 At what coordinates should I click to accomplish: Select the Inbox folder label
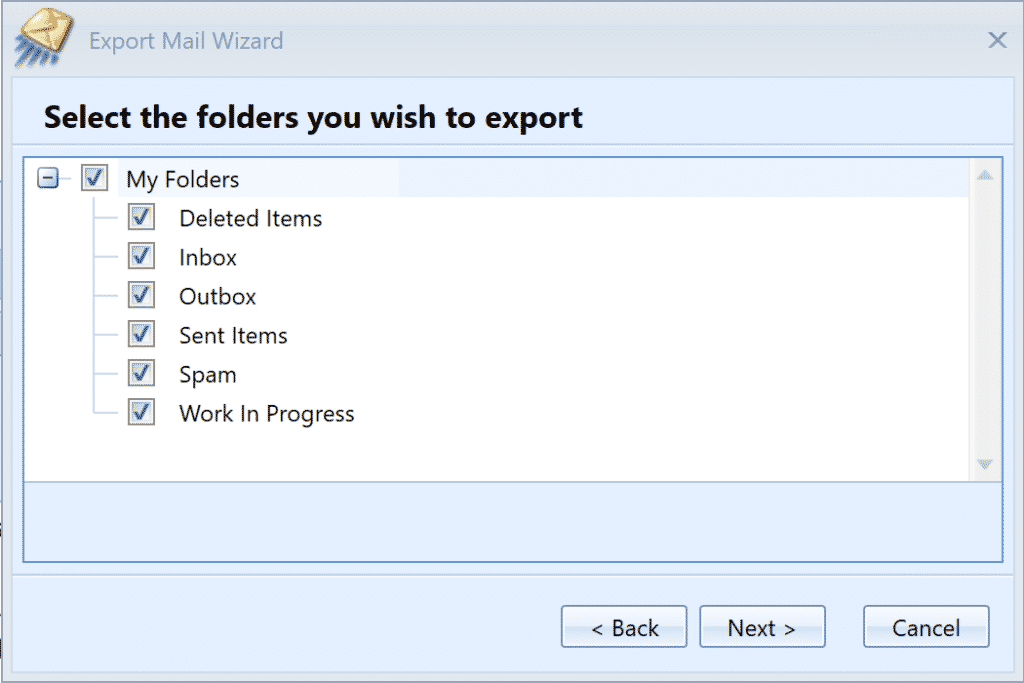[x=208, y=258]
